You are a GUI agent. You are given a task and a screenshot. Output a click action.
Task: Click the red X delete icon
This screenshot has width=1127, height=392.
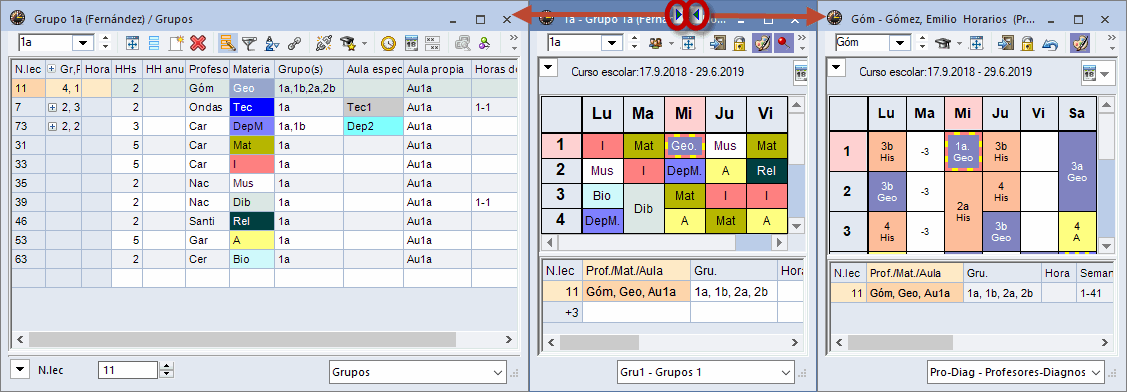(x=199, y=43)
